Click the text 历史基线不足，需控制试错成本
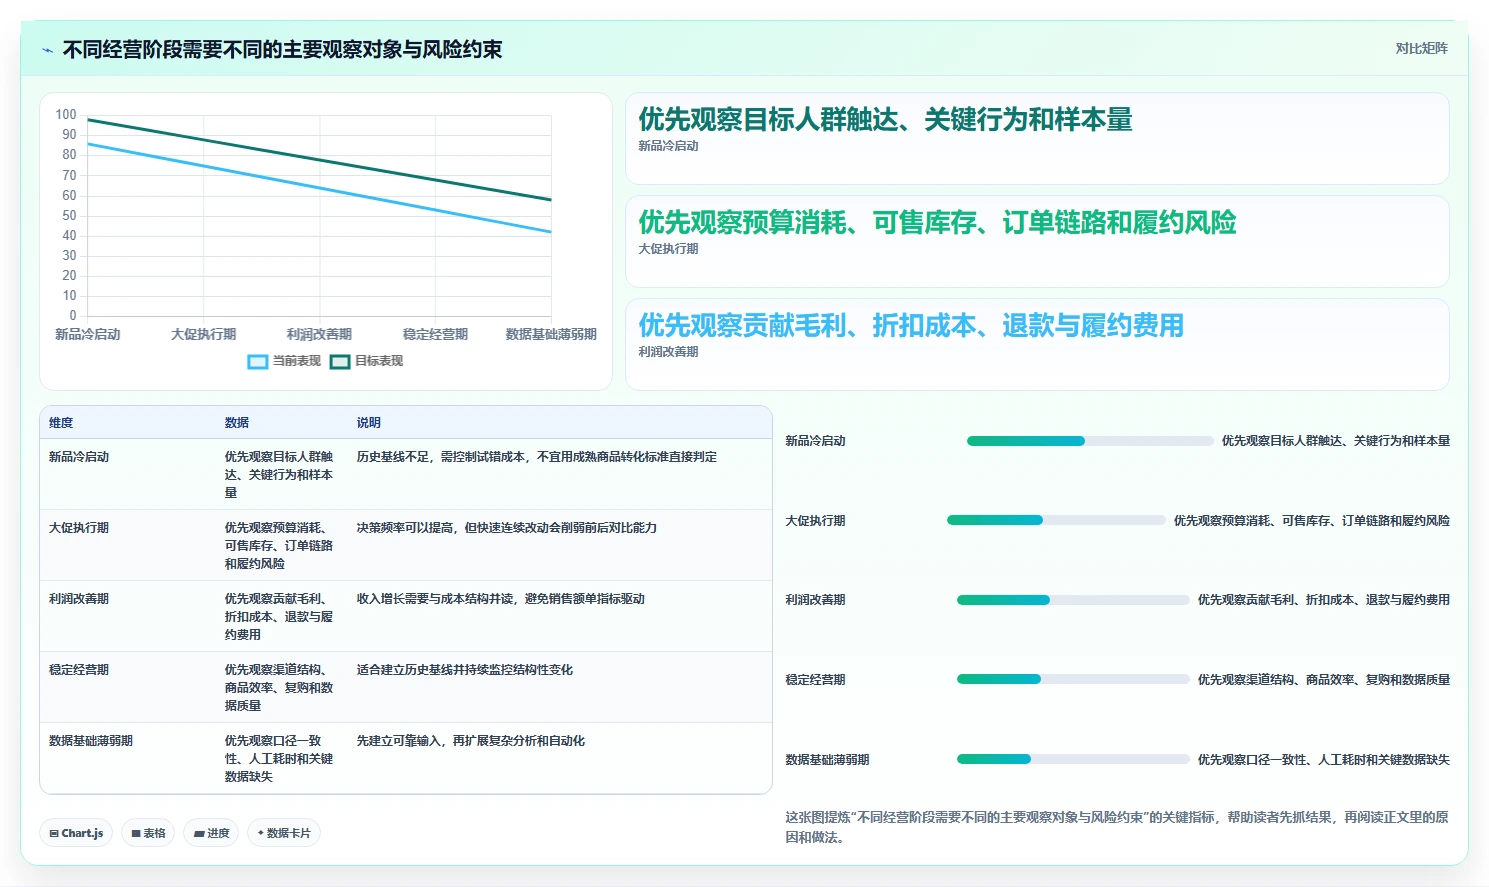1489x887 pixels. tap(441, 457)
